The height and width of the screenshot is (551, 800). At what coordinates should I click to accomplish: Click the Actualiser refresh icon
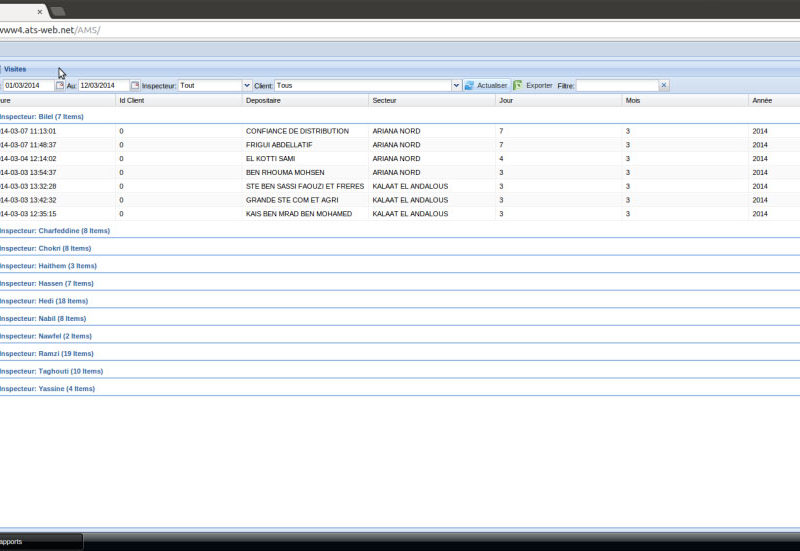pyautogui.click(x=469, y=86)
